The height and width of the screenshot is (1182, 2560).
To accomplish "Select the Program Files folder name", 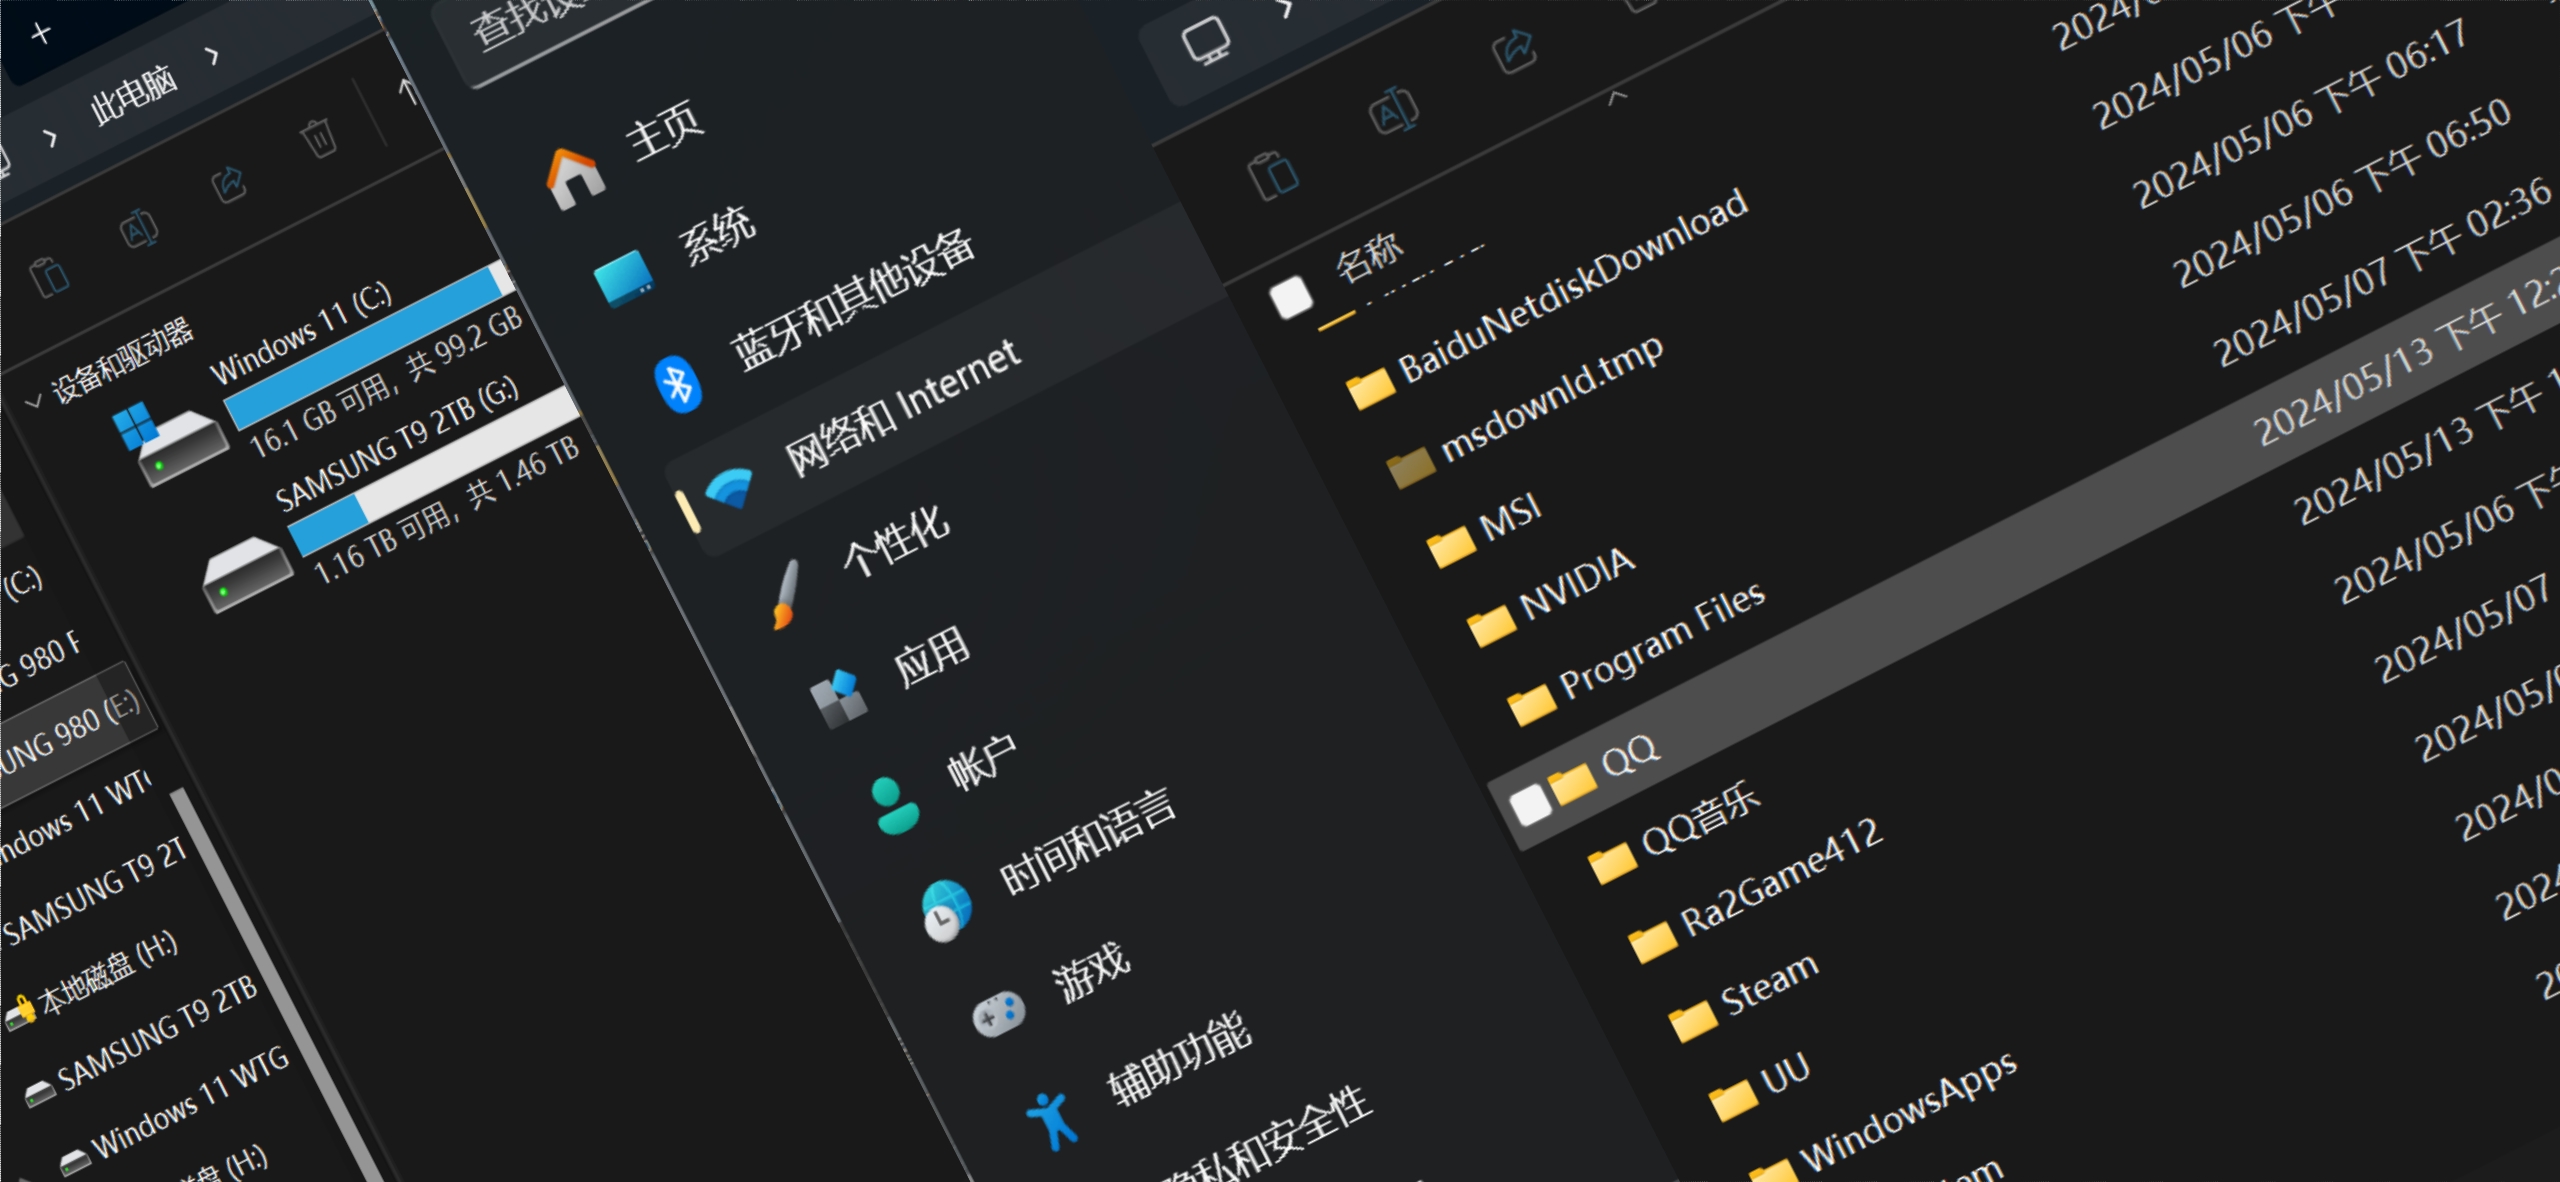I will pos(1662,640).
